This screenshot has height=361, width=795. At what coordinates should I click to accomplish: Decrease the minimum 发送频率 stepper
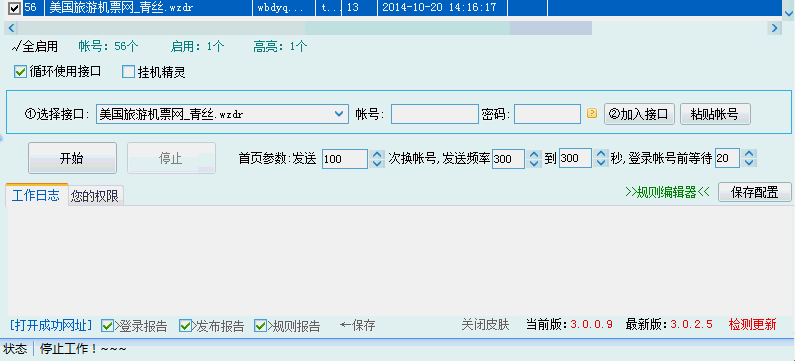click(534, 163)
